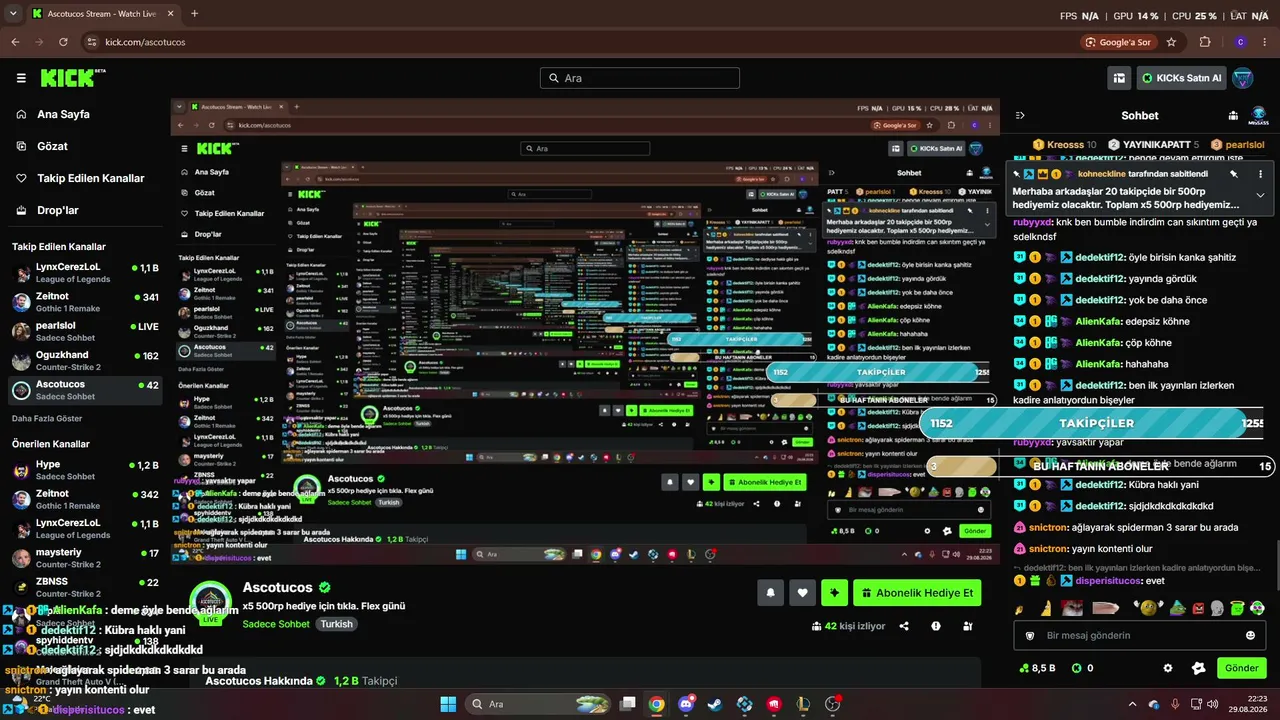Open the icon right of the report button
1280x720 pixels.
(967, 626)
